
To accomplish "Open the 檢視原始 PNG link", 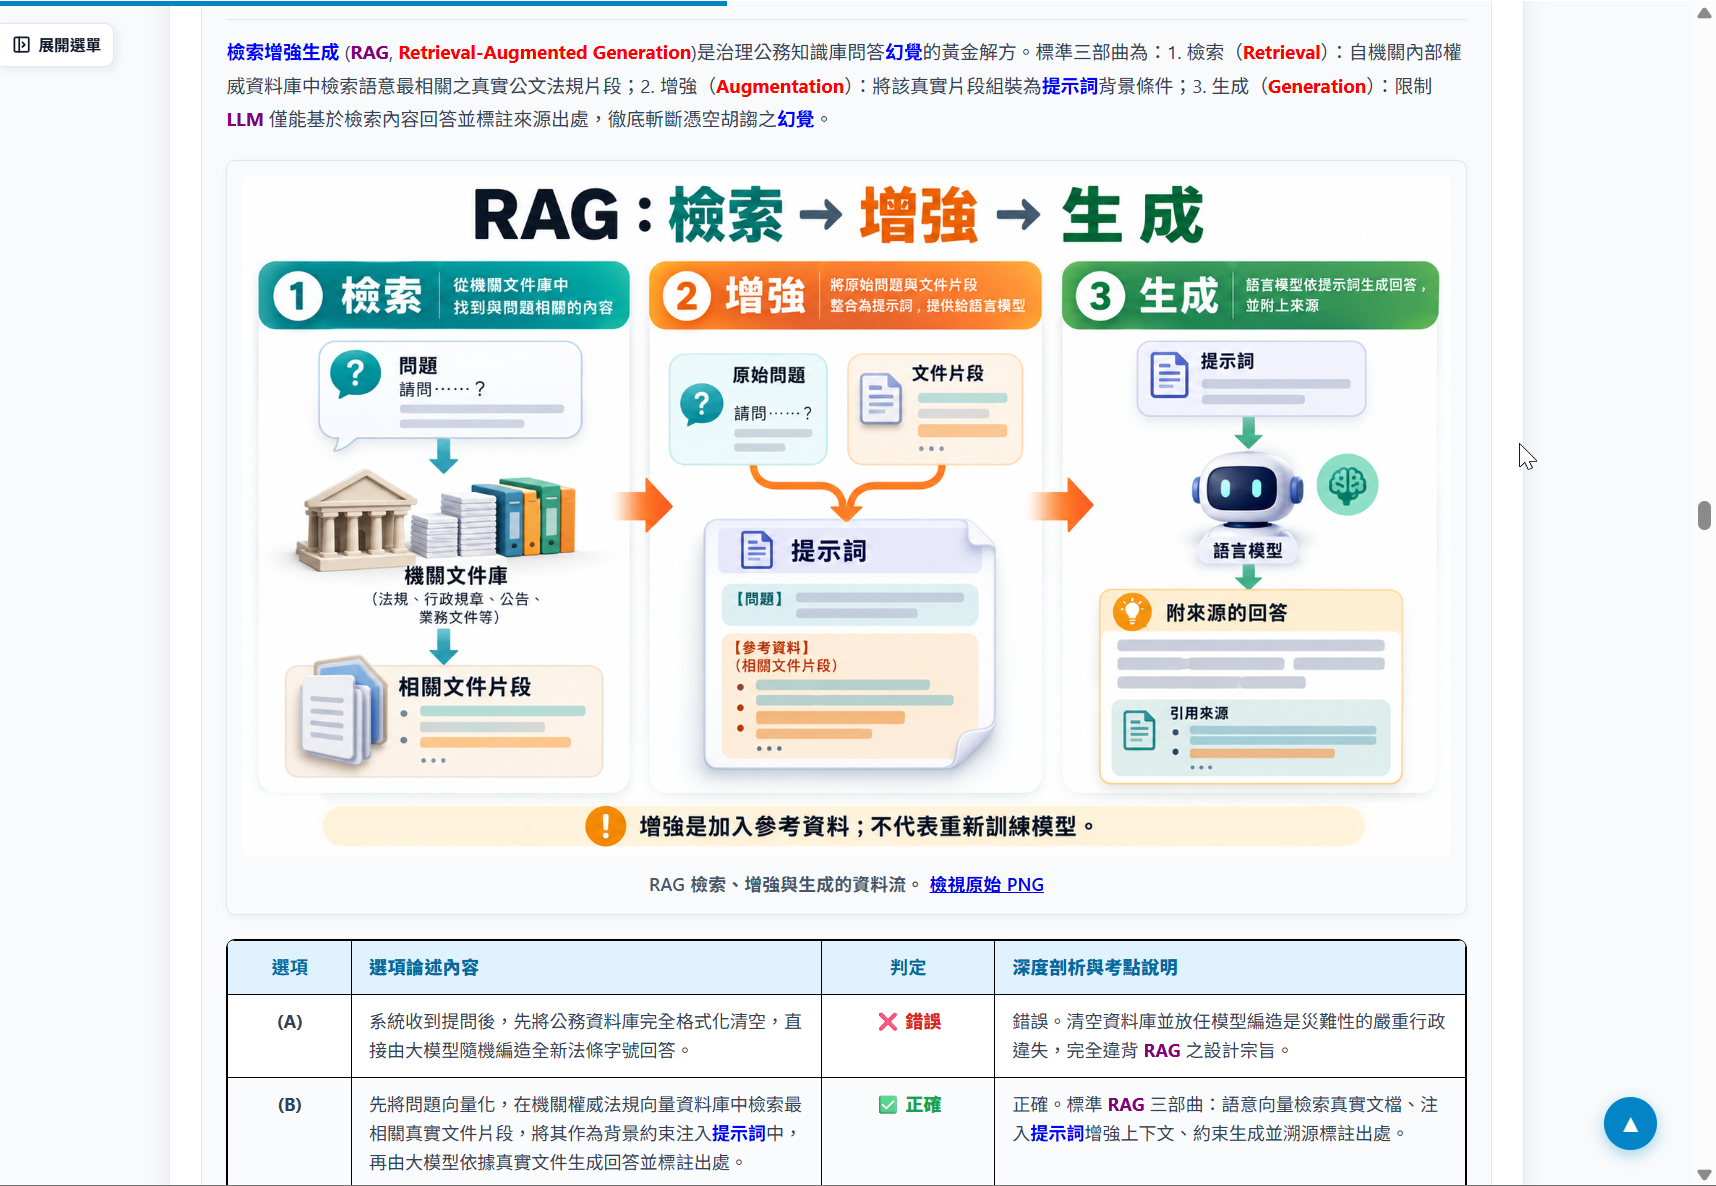I will [x=986, y=884].
